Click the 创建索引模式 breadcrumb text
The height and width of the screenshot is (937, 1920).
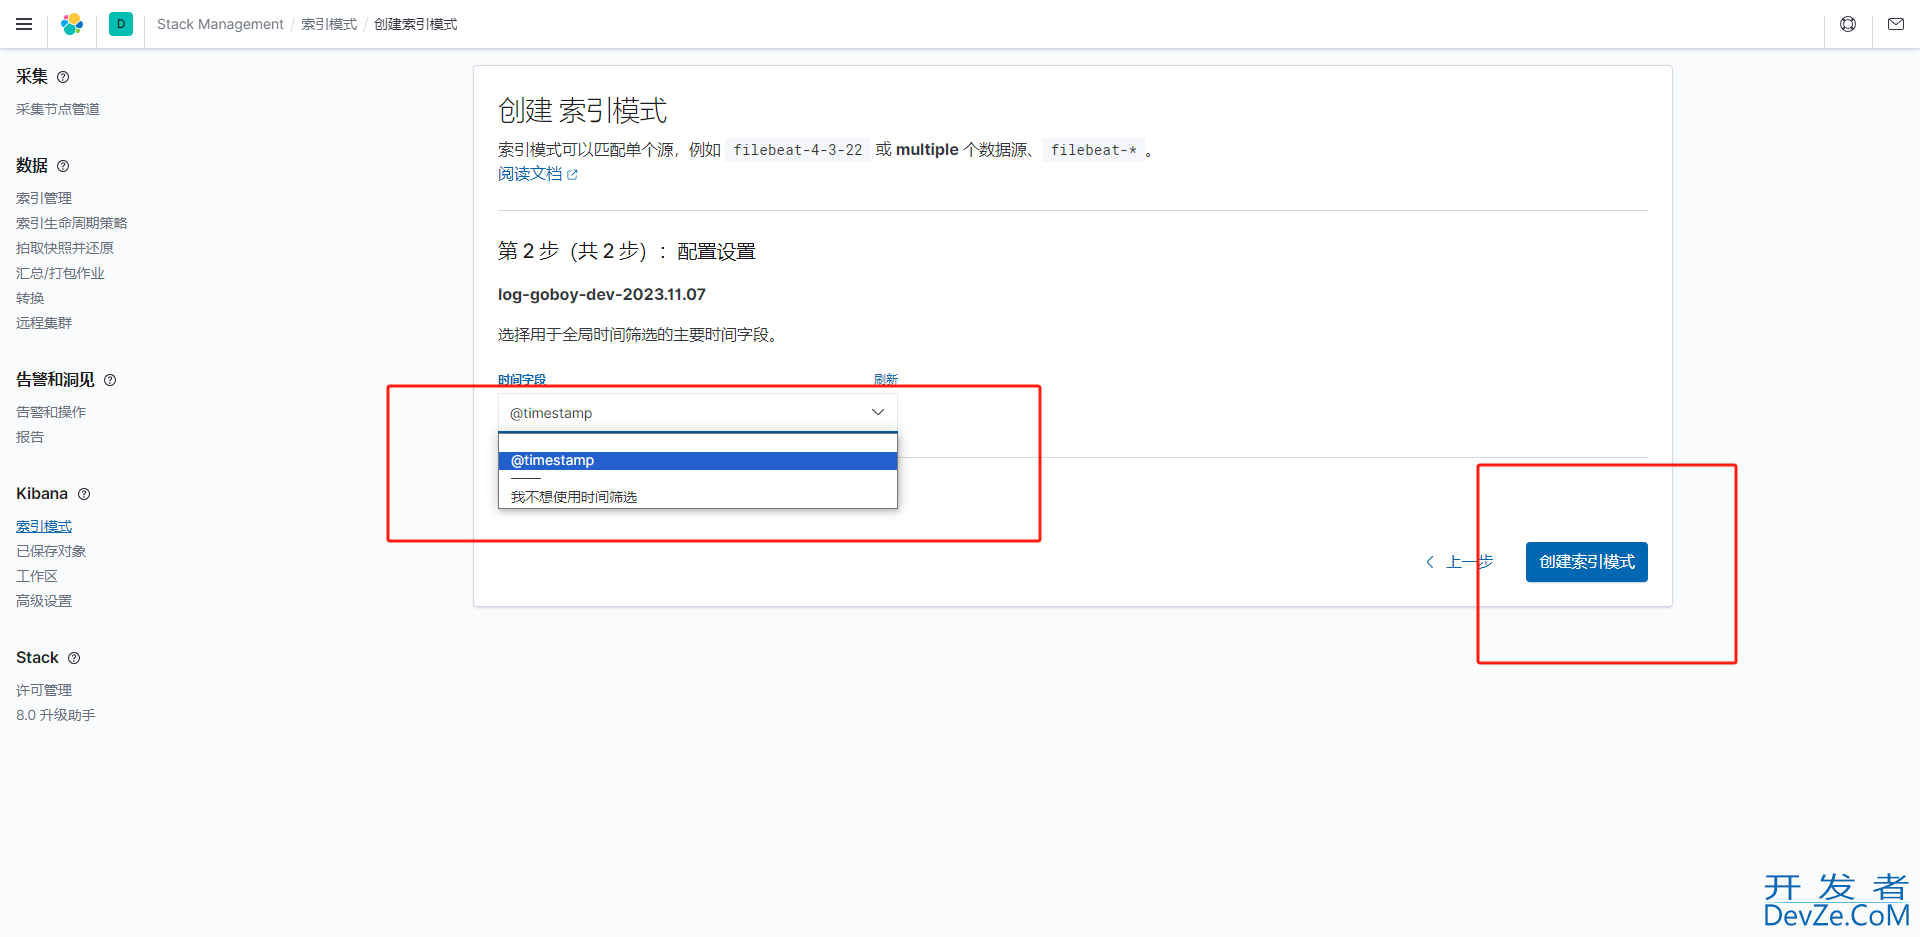[x=416, y=24]
